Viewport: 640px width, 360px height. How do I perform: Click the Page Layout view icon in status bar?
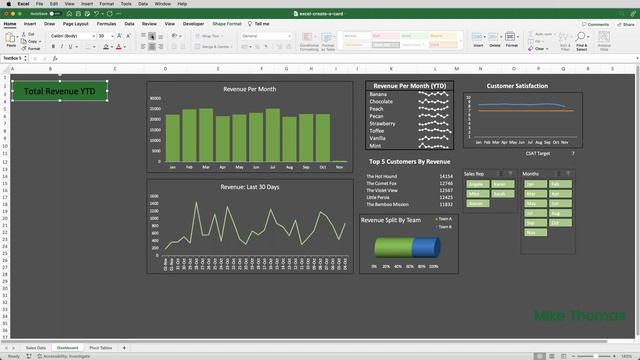[x=551, y=356]
